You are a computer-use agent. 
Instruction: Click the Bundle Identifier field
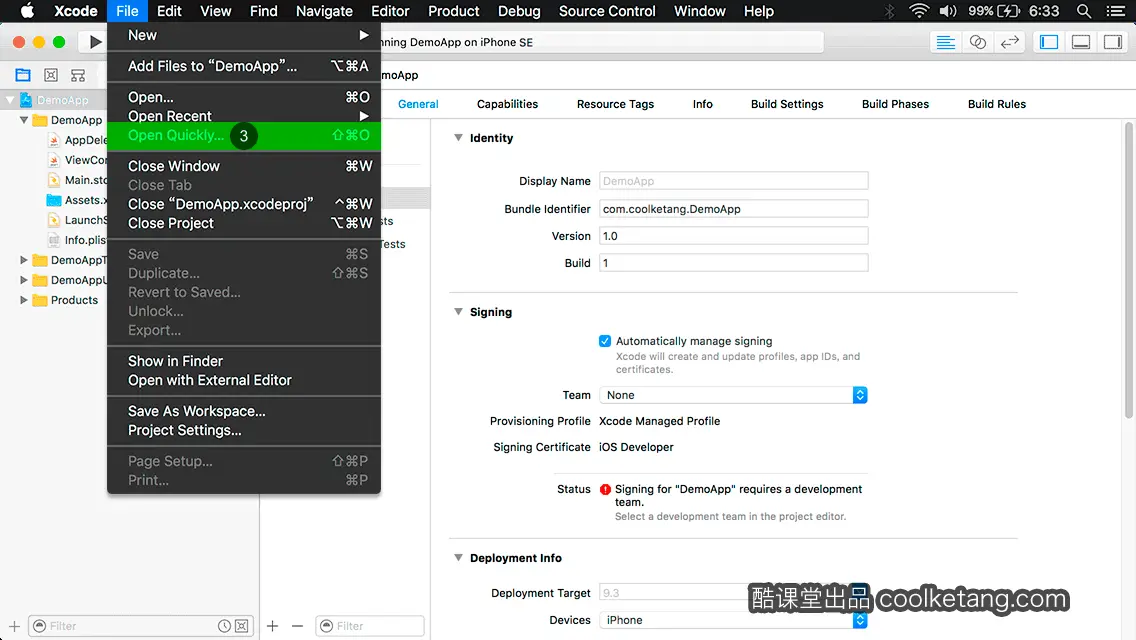coord(733,209)
